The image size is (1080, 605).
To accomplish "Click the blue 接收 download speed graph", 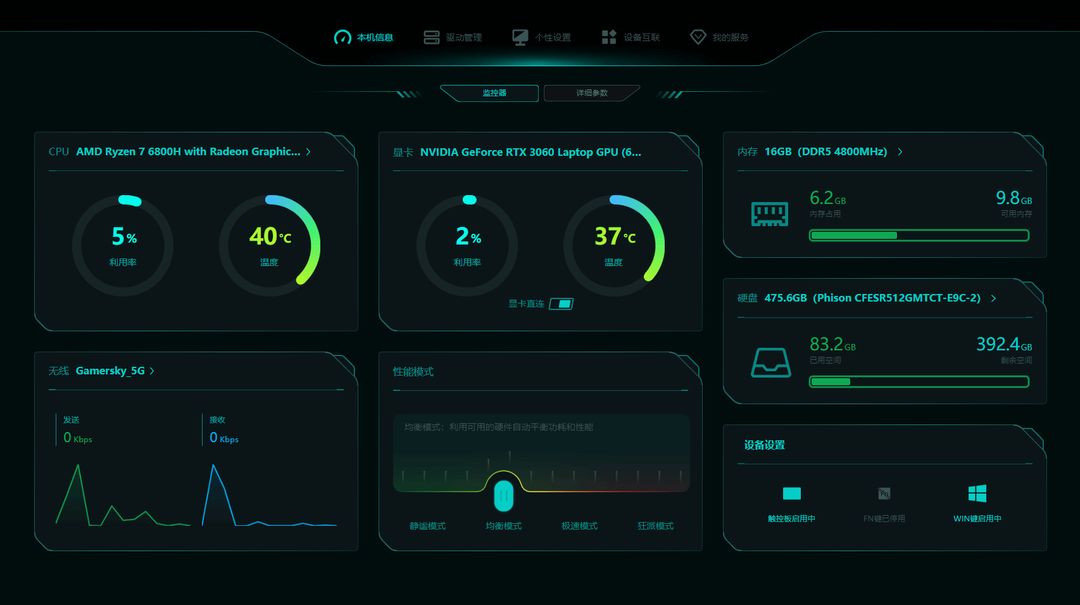I will tap(269, 495).
